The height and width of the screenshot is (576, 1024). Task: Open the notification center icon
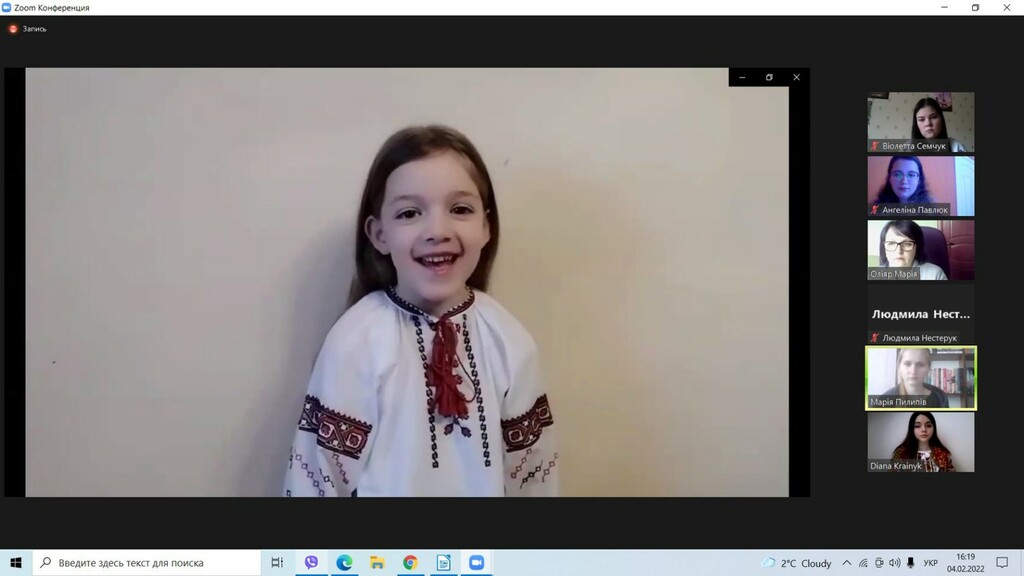pos(1002,563)
